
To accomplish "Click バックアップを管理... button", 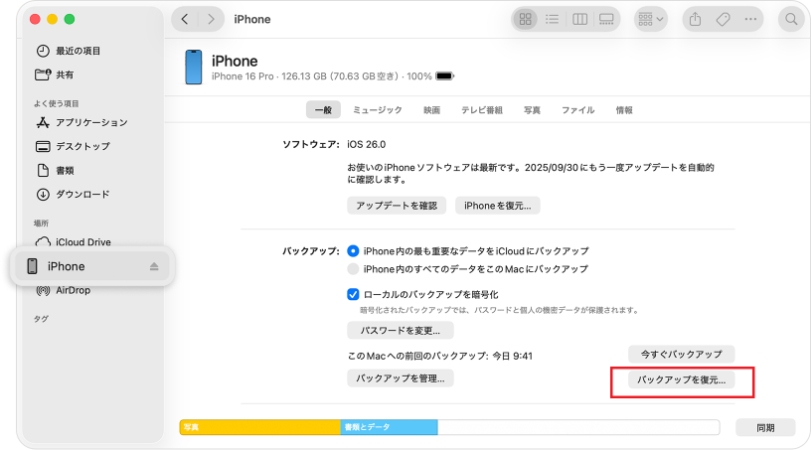I will [400, 379].
